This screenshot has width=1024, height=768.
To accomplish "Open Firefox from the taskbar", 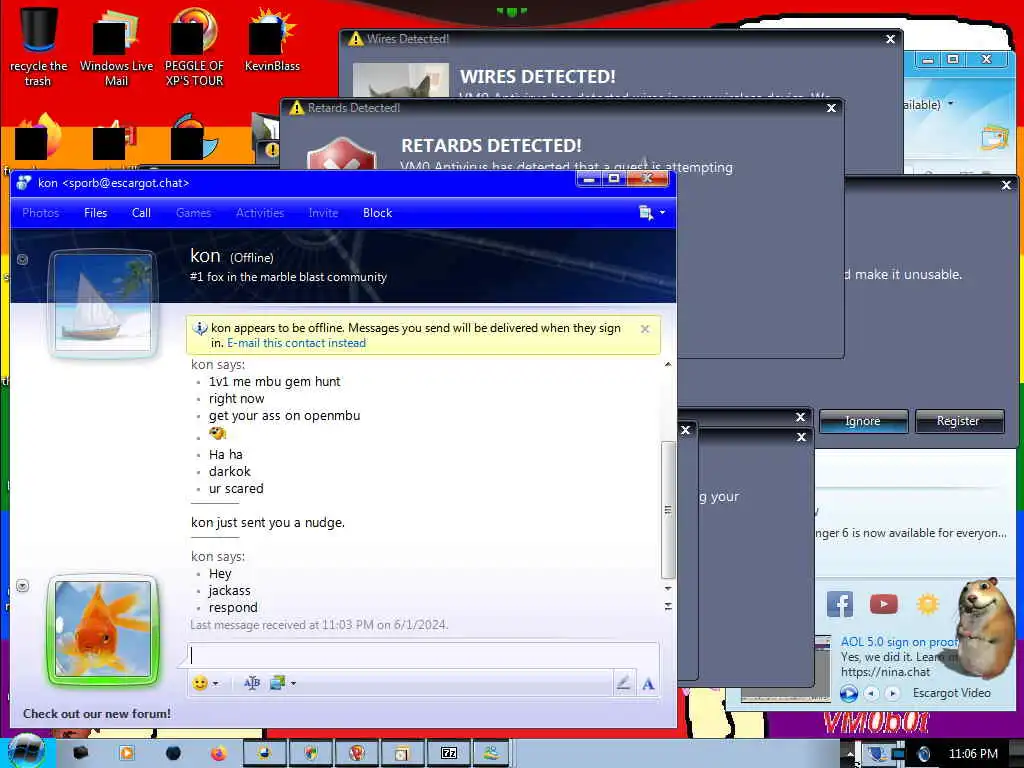I will click(x=219, y=754).
